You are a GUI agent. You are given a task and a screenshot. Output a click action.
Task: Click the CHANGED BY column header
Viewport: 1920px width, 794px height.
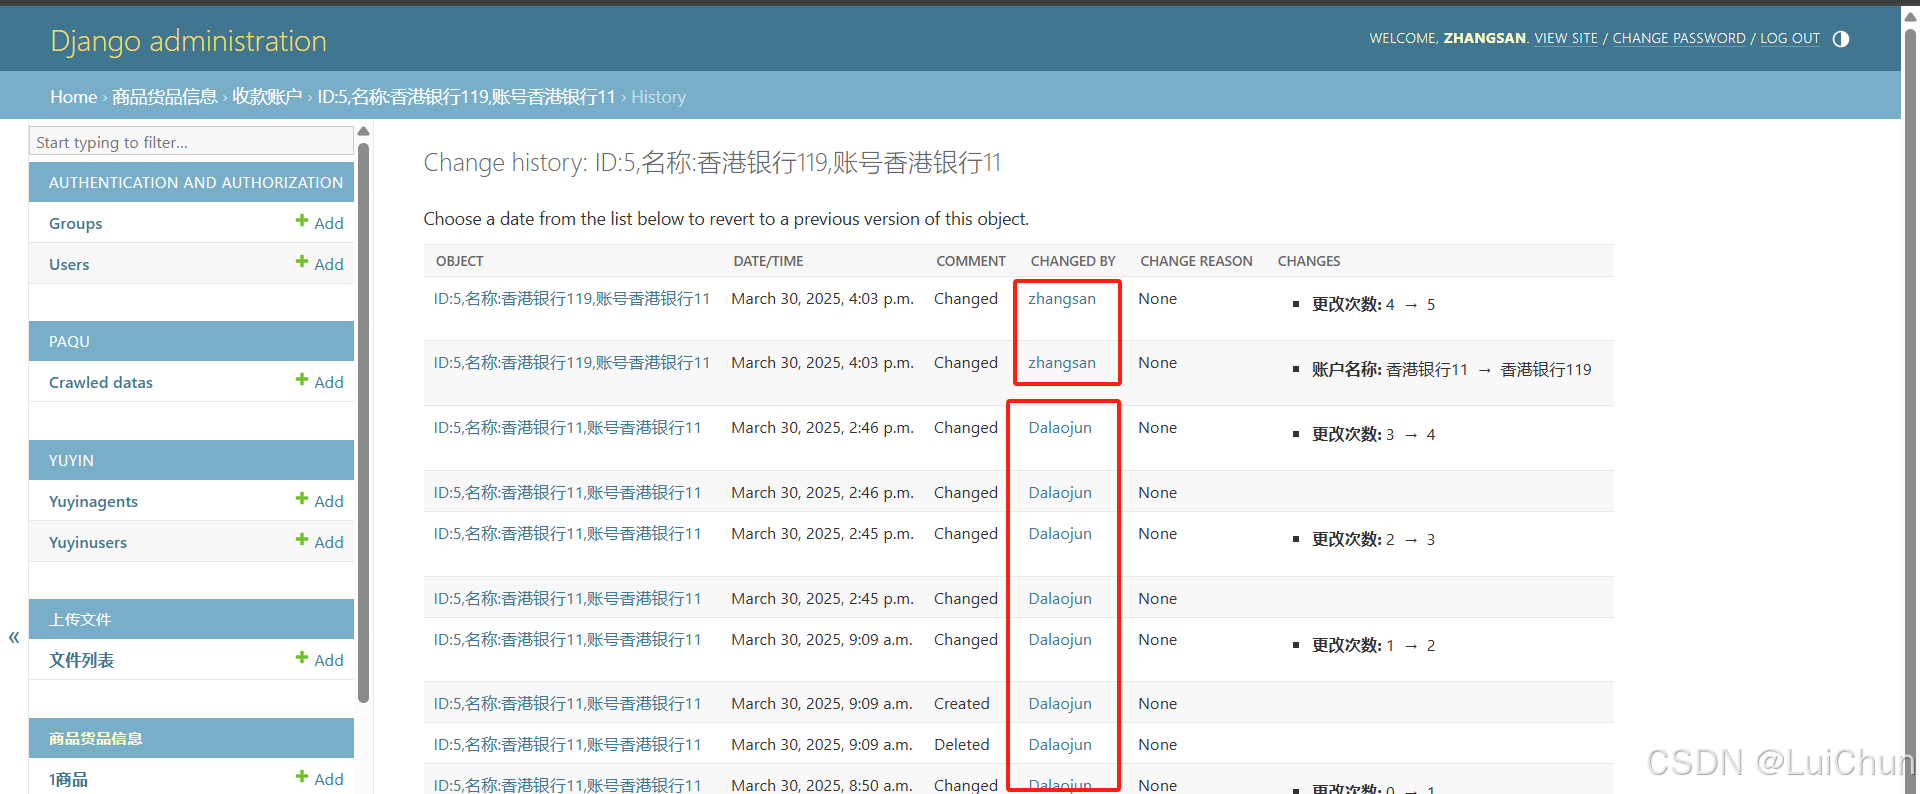point(1073,261)
